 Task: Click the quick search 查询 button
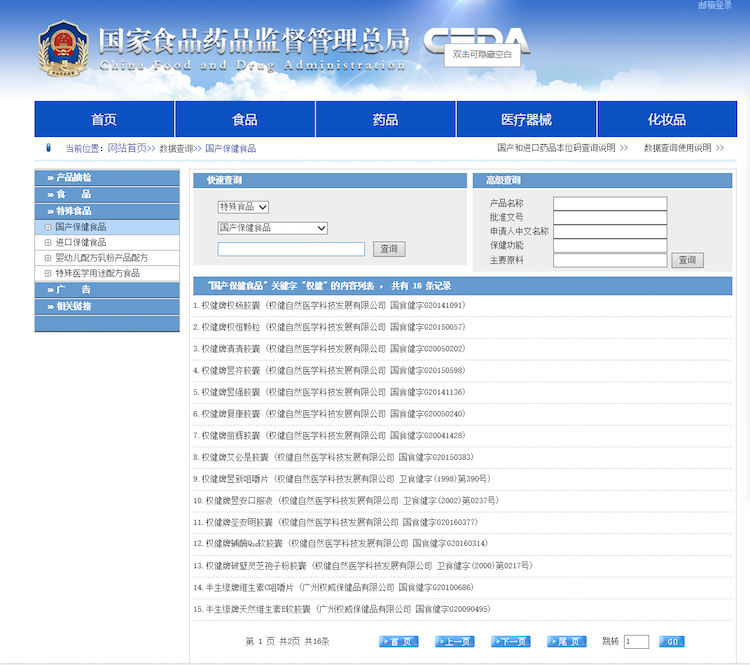pyautogui.click(x=389, y=249)
